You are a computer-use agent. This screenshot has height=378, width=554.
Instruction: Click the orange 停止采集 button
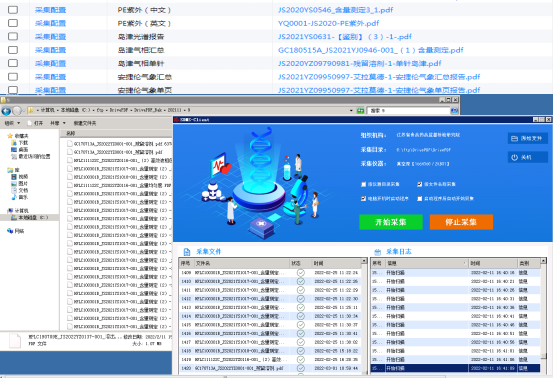(x=461, y=222)
